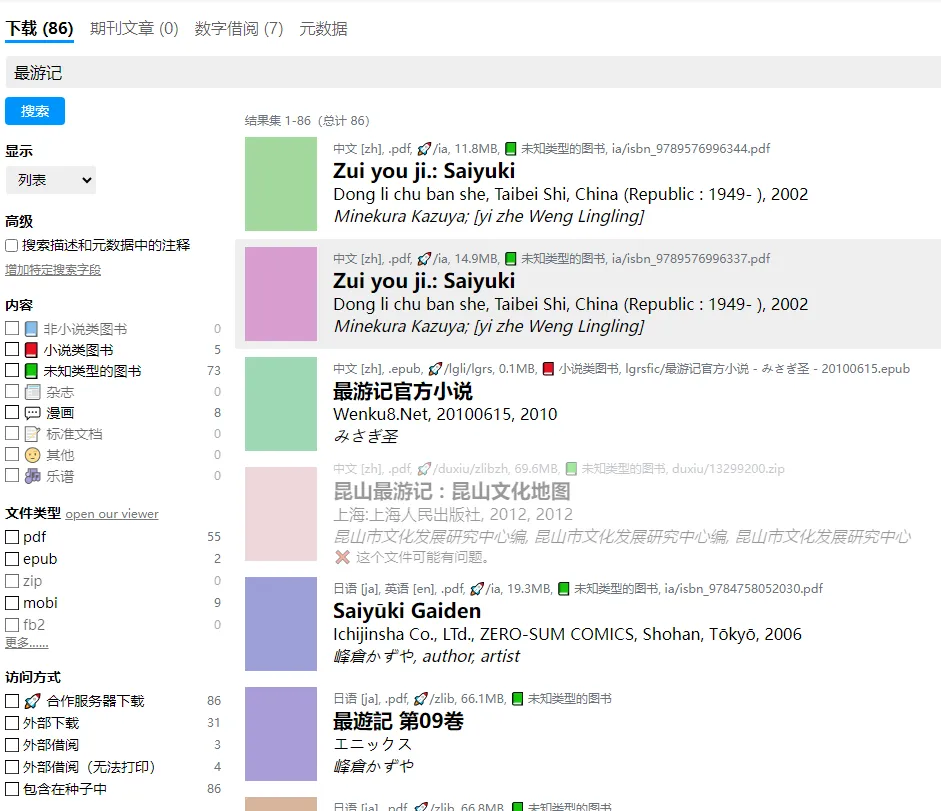Enable 搜索描述和元数据中的注释 checkbox

tap(11, 246)
